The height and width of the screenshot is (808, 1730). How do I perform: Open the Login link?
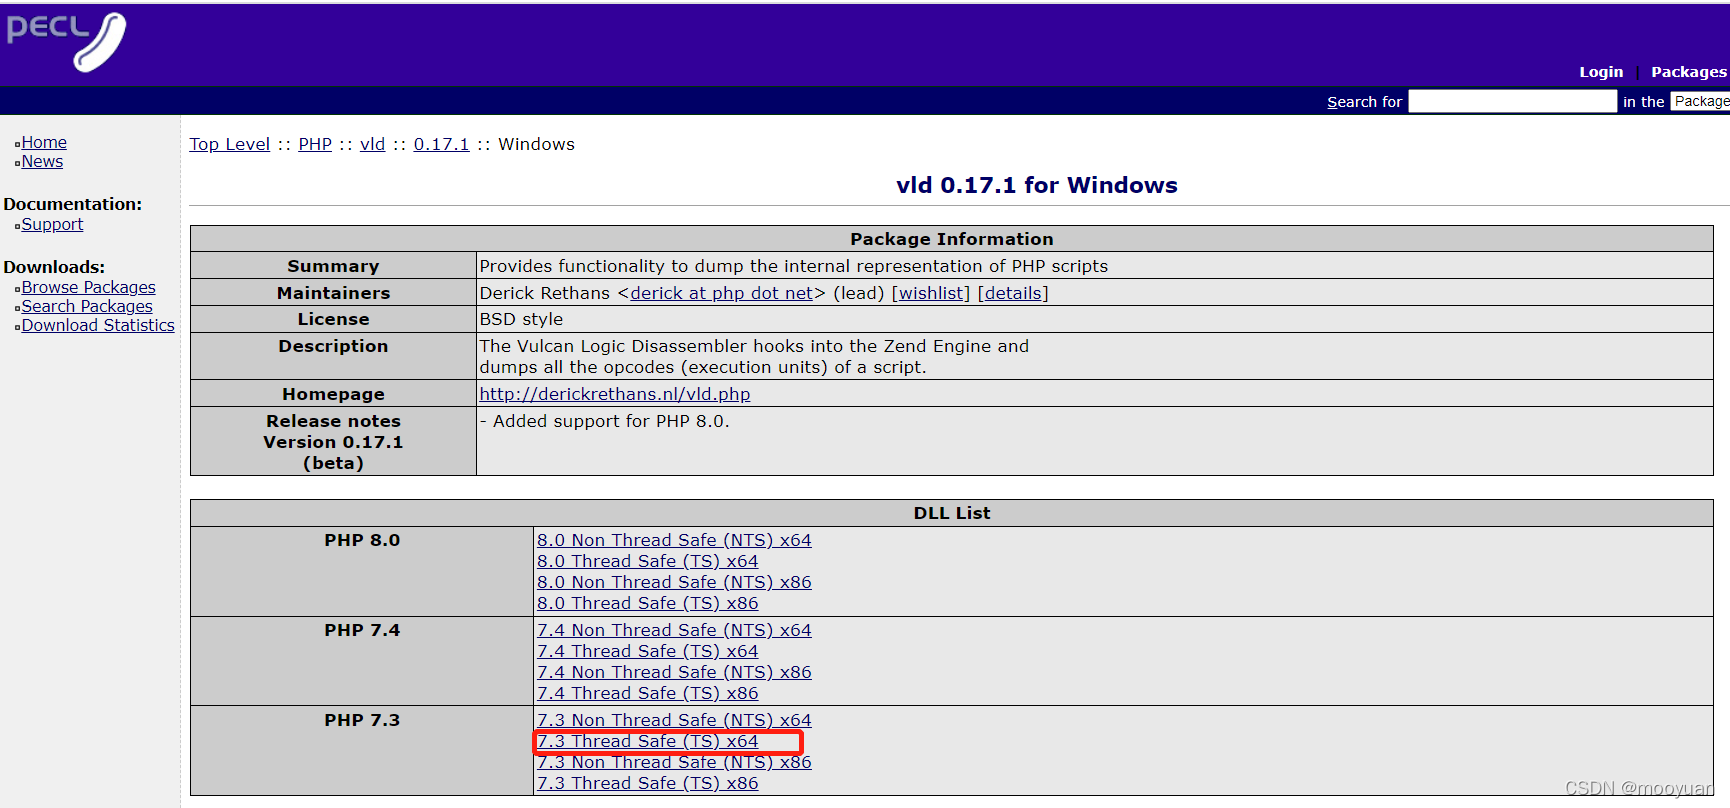pyautogui.click(x=1601, y=72)
